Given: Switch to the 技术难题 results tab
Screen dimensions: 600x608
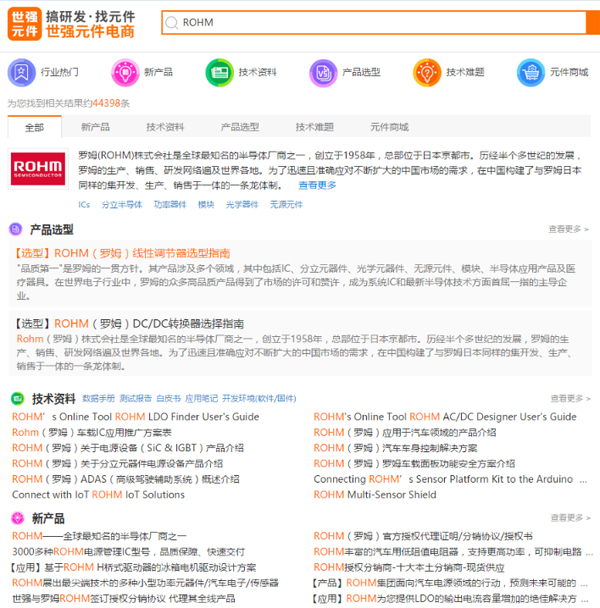Looking at the screenshot, I should 315,127.
